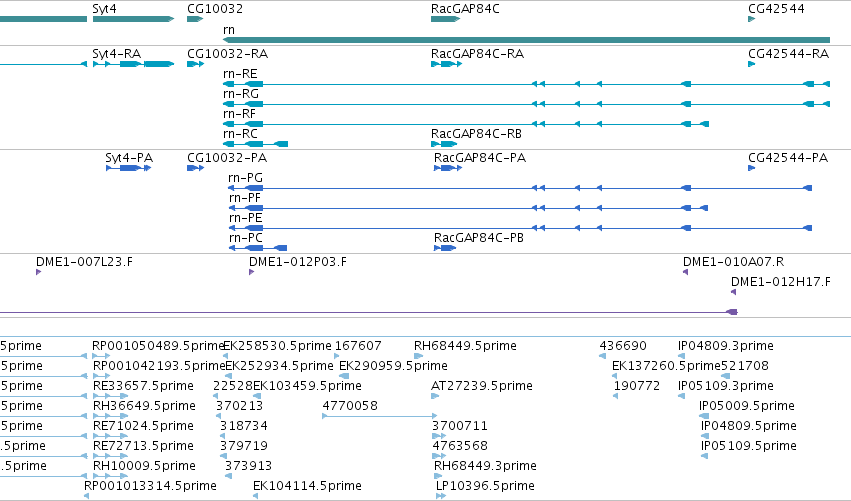Select transcript Syt4-RA label
Viewport: 851px width, 501px height.
(x=116, y=54)
